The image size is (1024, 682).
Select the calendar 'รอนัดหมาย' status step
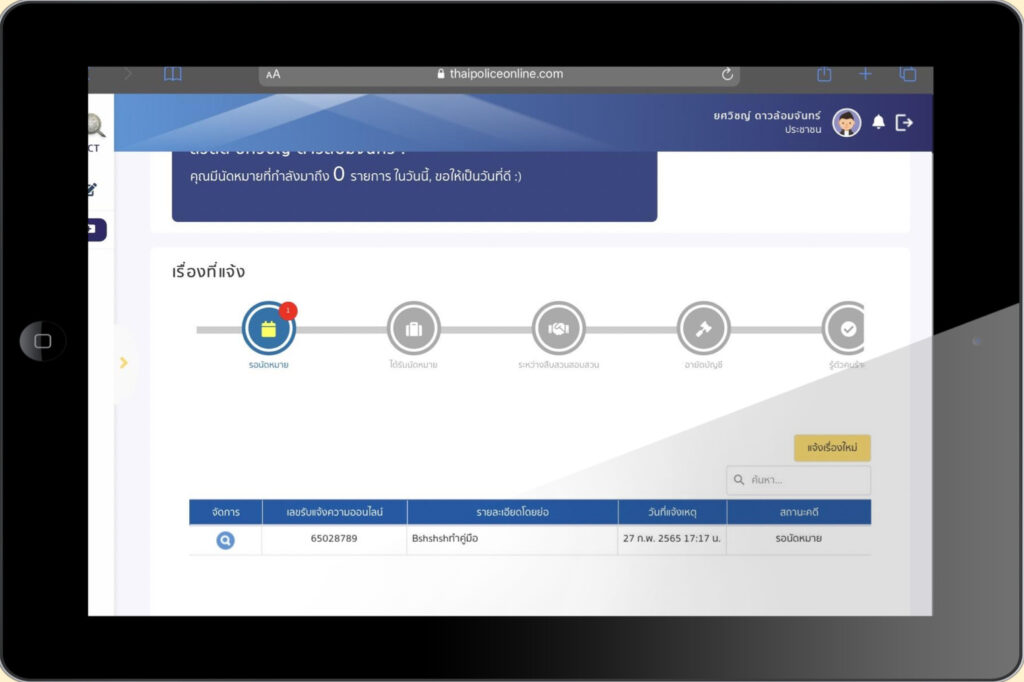(268, 328)
